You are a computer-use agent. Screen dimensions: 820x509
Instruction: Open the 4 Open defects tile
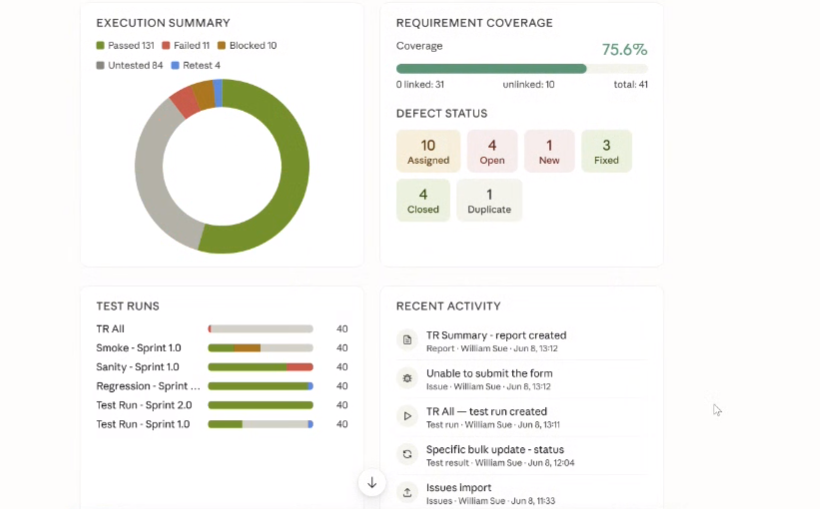tap(492, 151)
